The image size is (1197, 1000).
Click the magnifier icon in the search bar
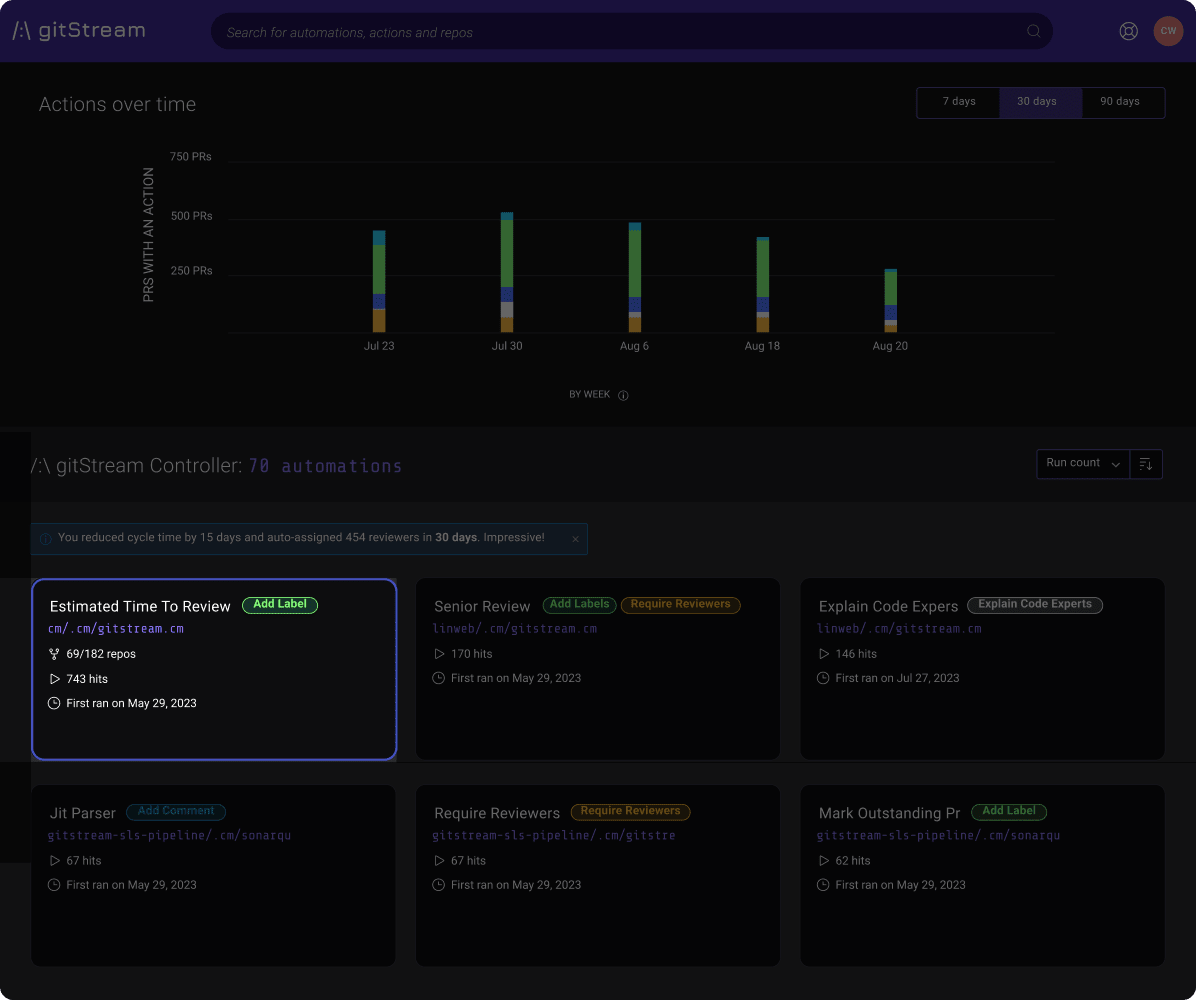1033,31
